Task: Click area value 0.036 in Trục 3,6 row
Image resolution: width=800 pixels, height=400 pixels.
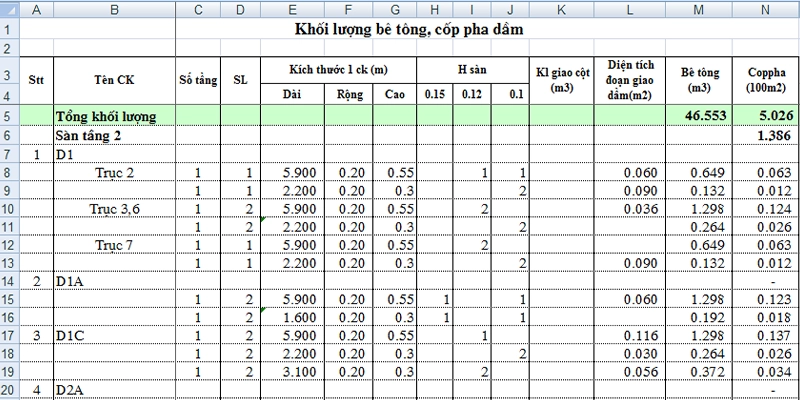Action: [x=630, y=209]
